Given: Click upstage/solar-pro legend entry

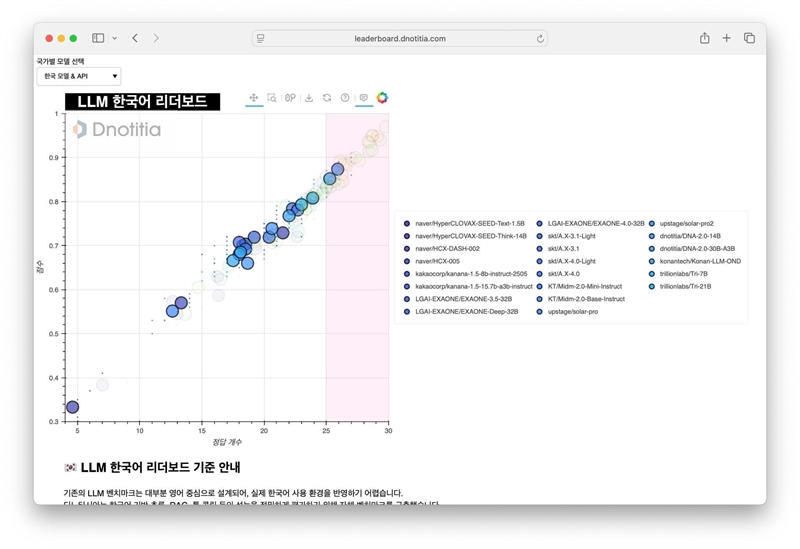Looking at the screenshot, I should 567,312.
